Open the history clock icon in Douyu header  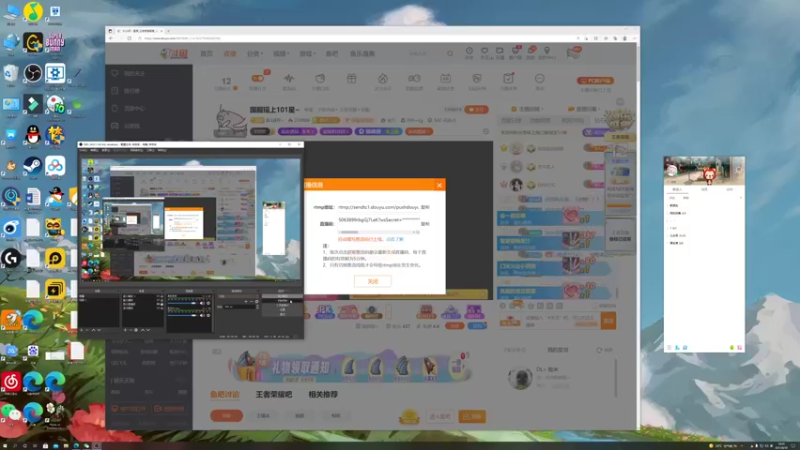469,51
